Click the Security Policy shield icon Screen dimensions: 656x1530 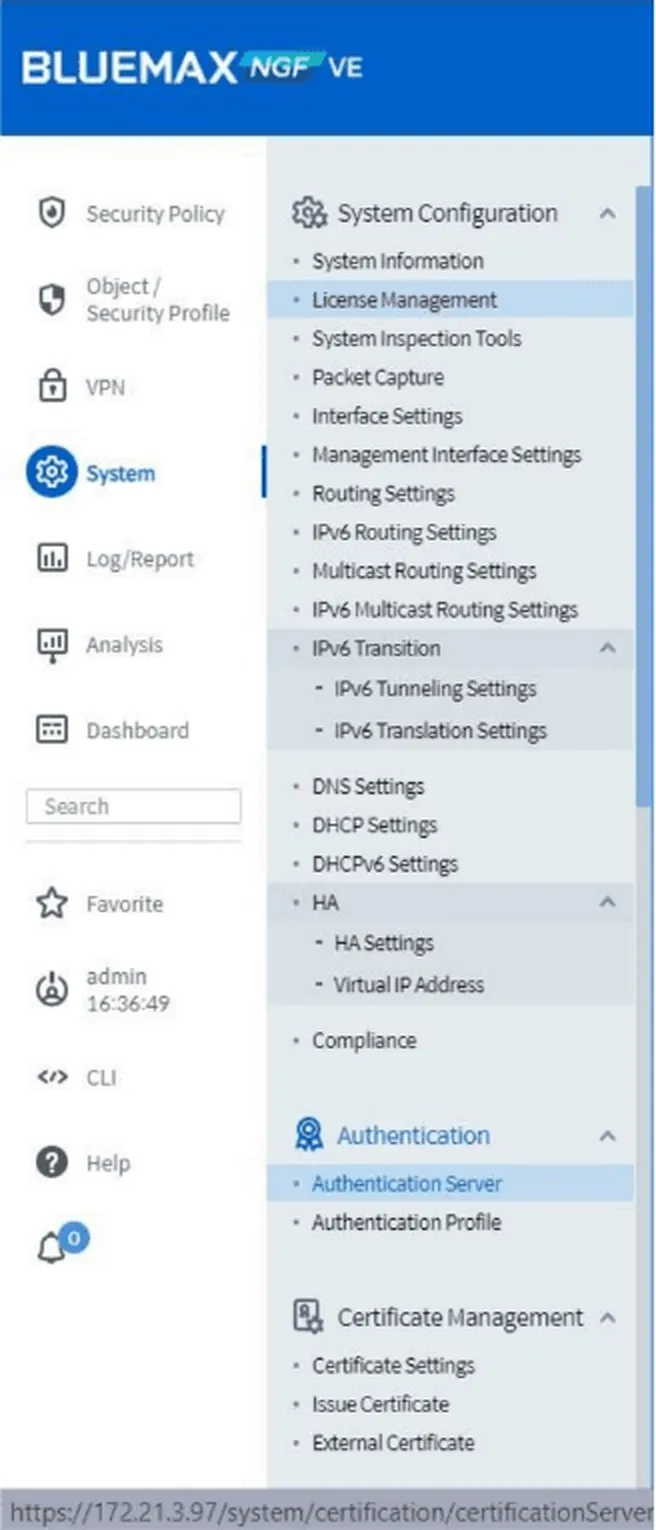click(x=51, y=213)
